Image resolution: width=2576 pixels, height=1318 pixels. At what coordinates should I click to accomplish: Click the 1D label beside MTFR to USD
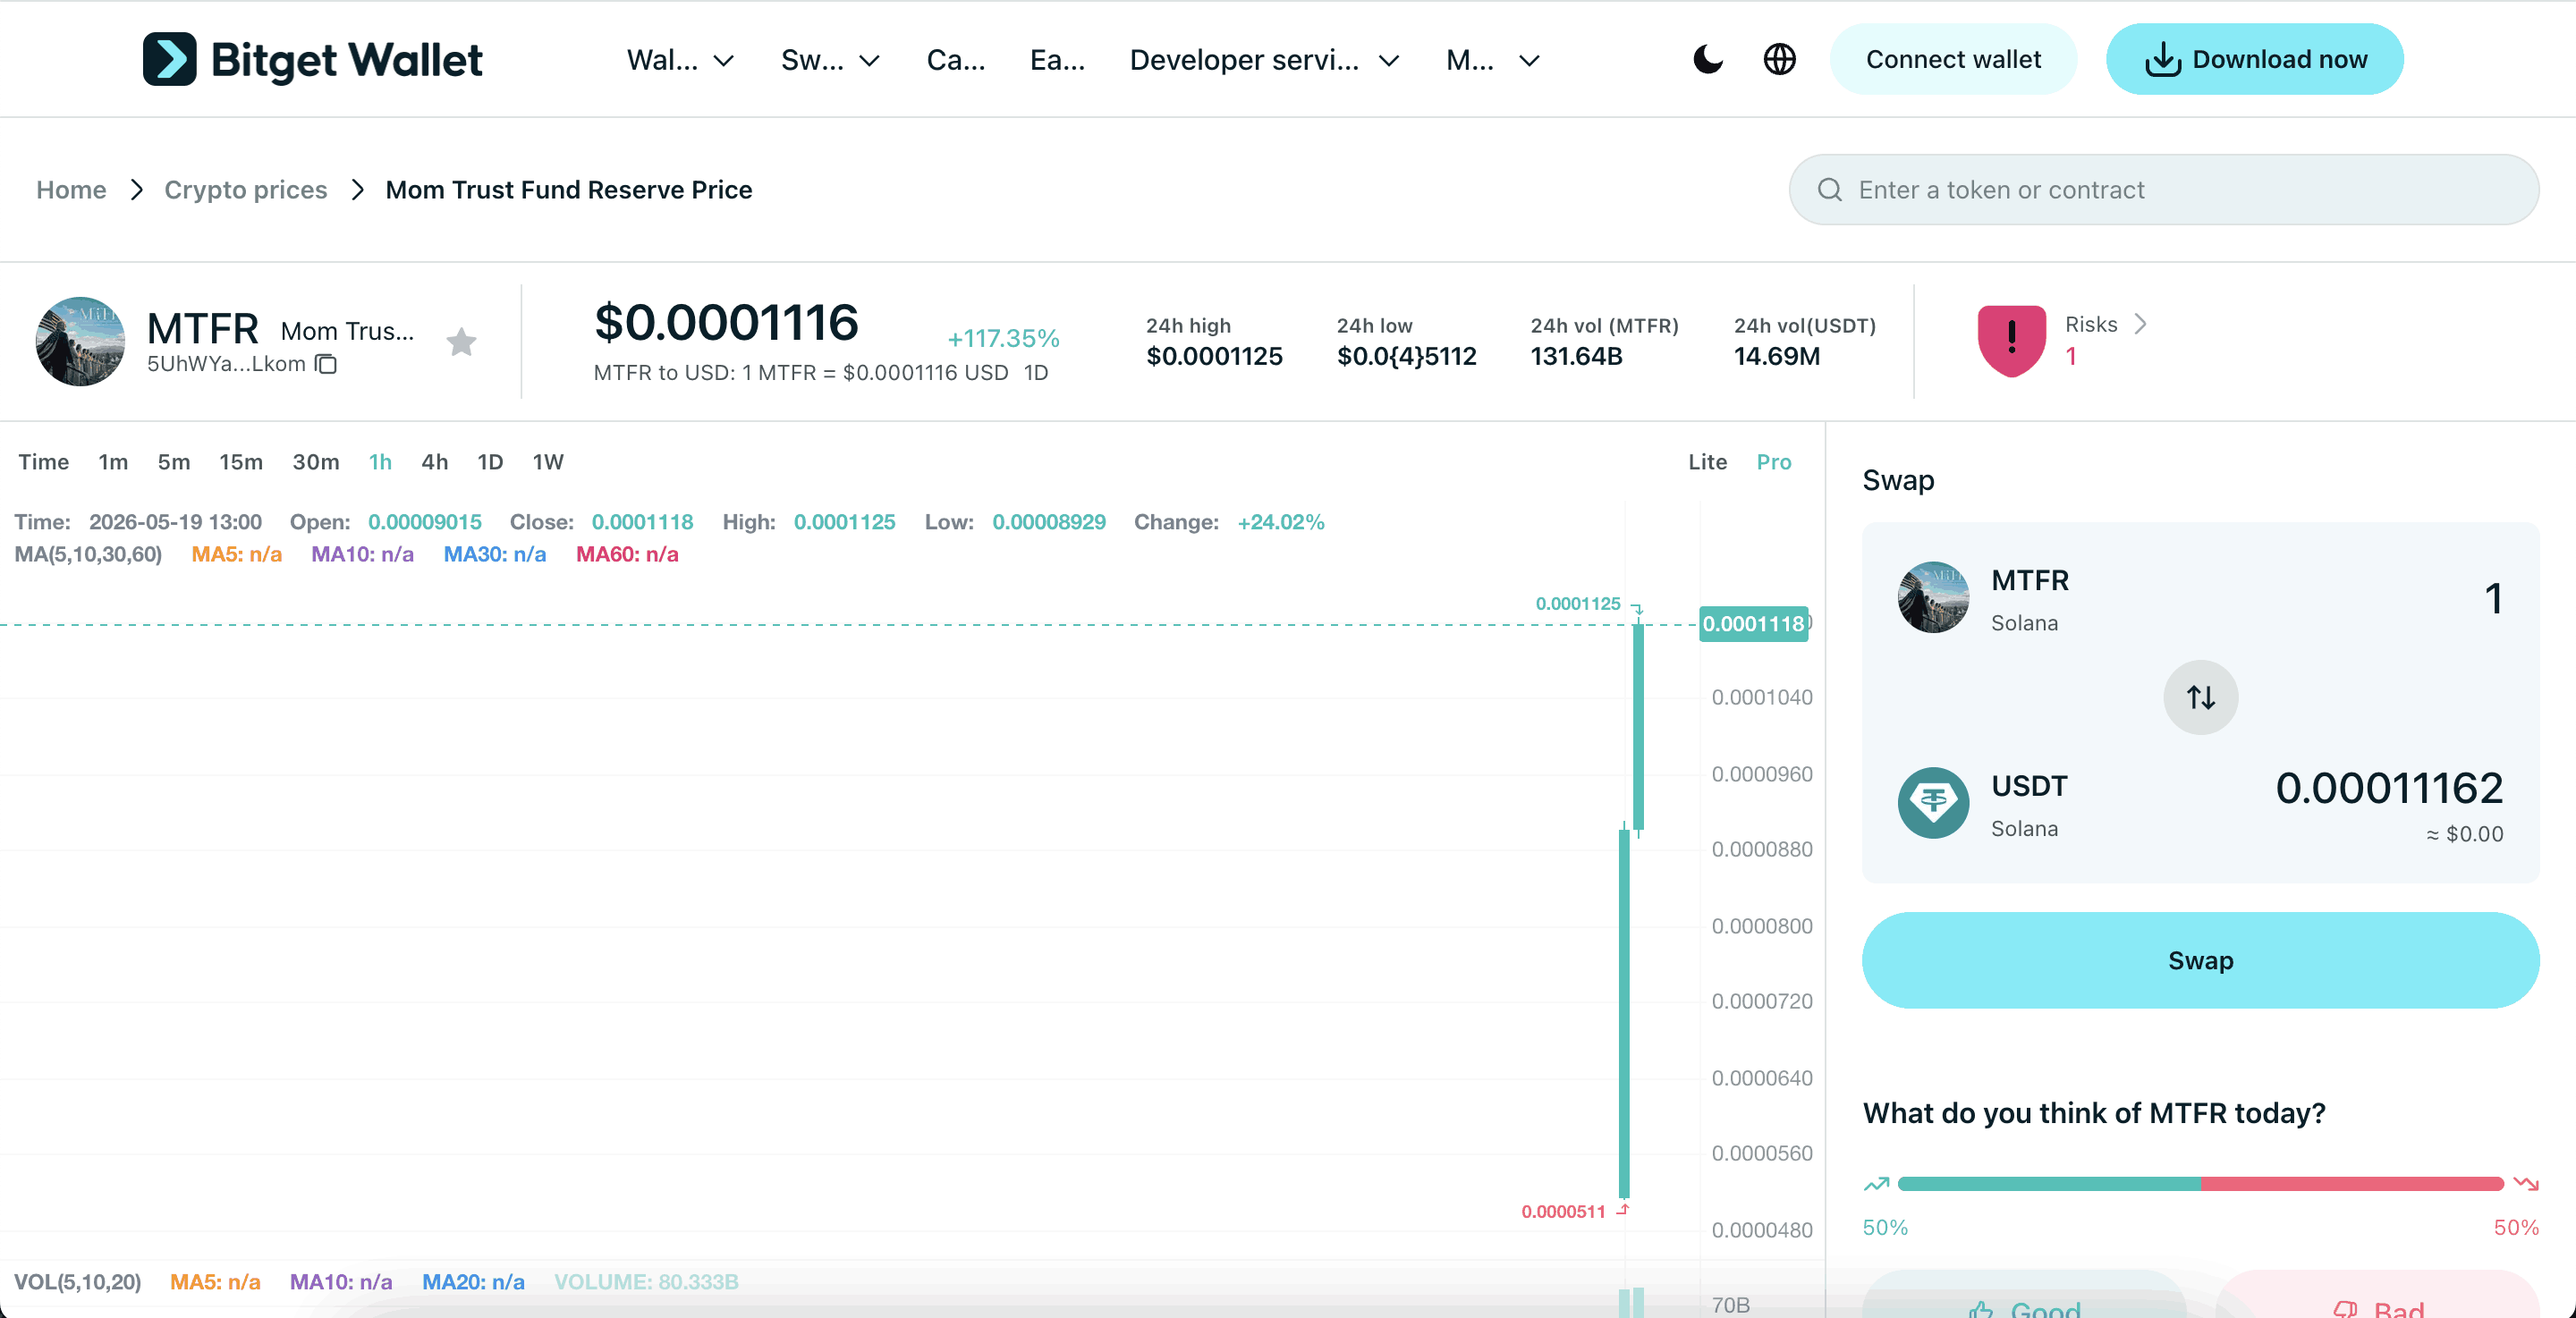(x=1036, y=373)
